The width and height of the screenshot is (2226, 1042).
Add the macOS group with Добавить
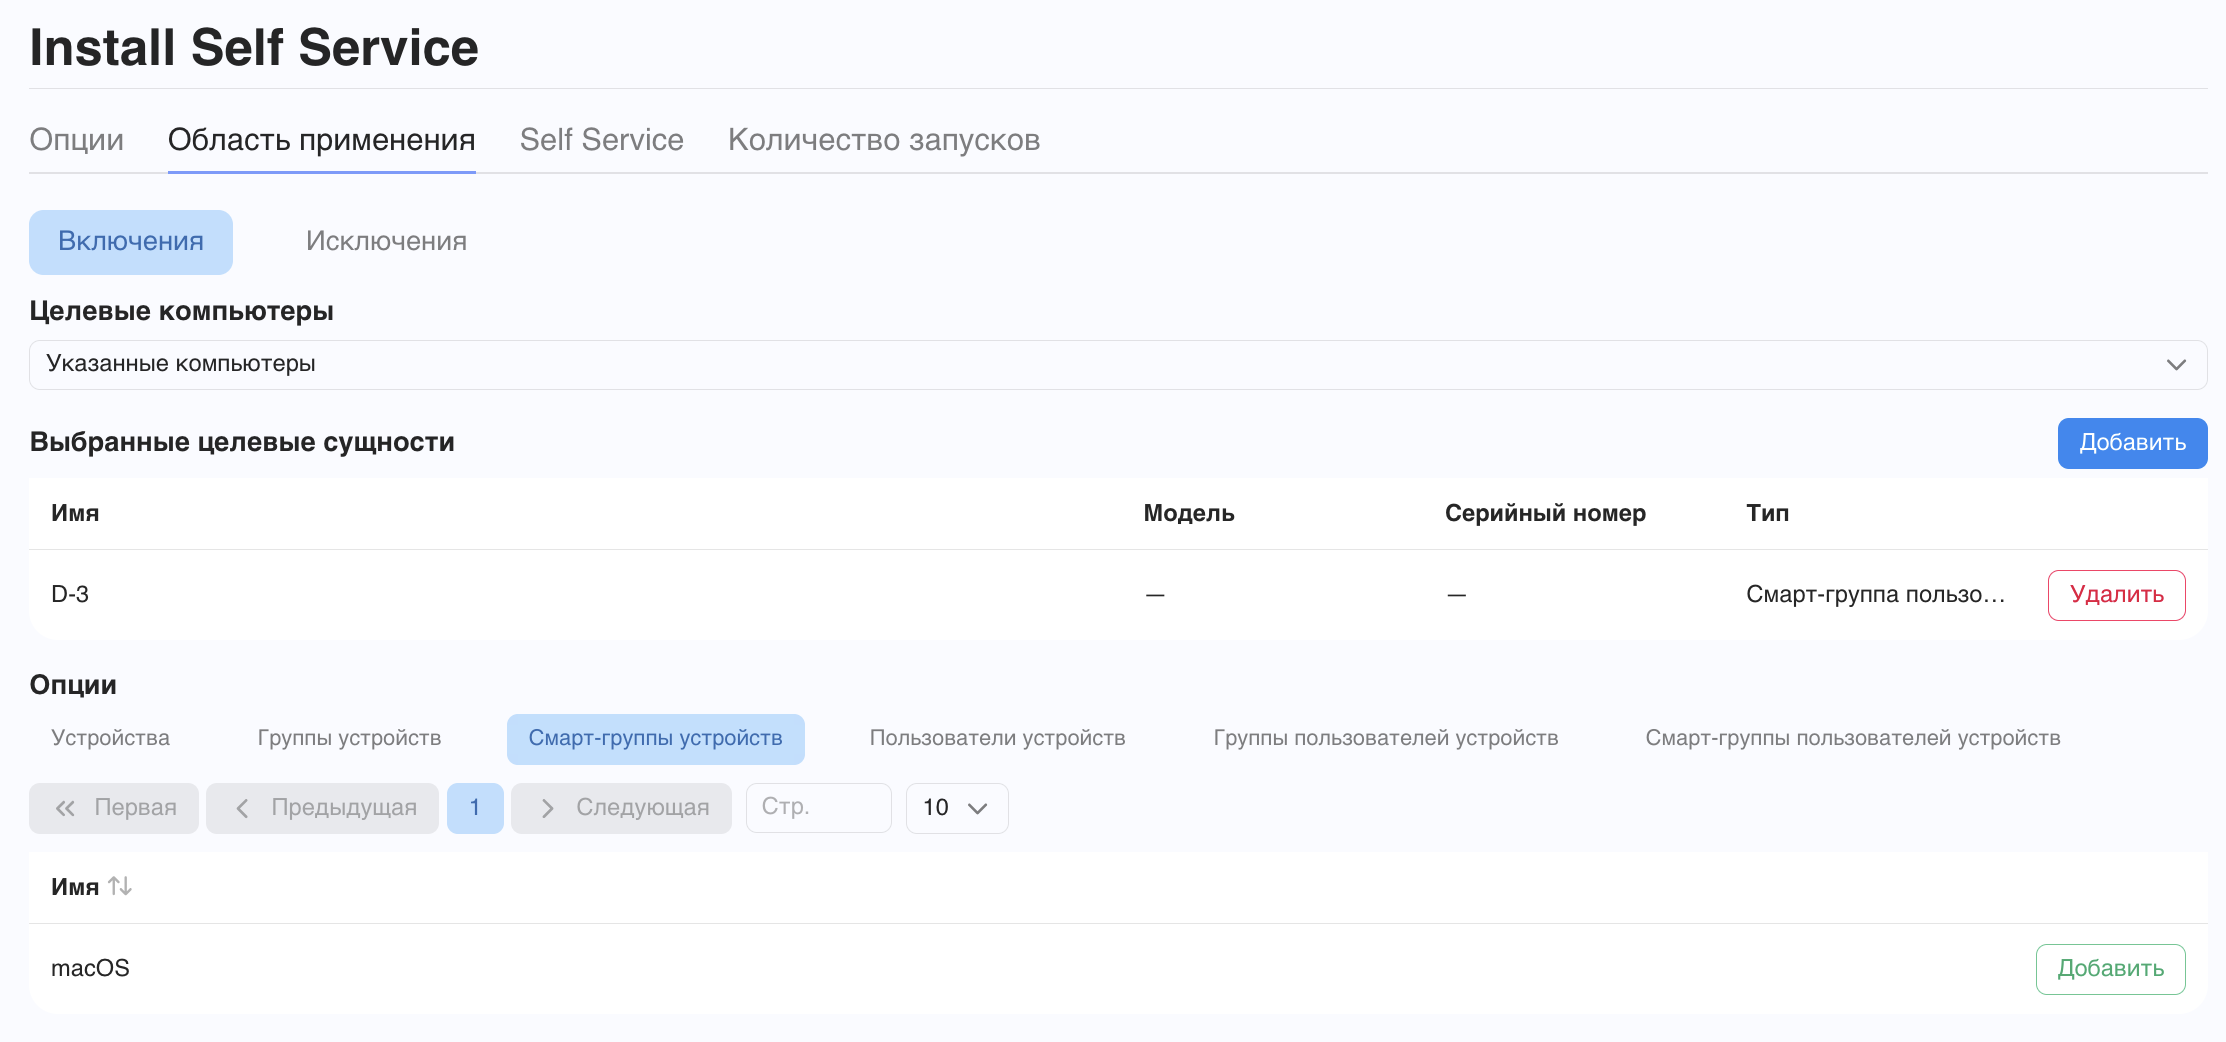pos(2111,969)
